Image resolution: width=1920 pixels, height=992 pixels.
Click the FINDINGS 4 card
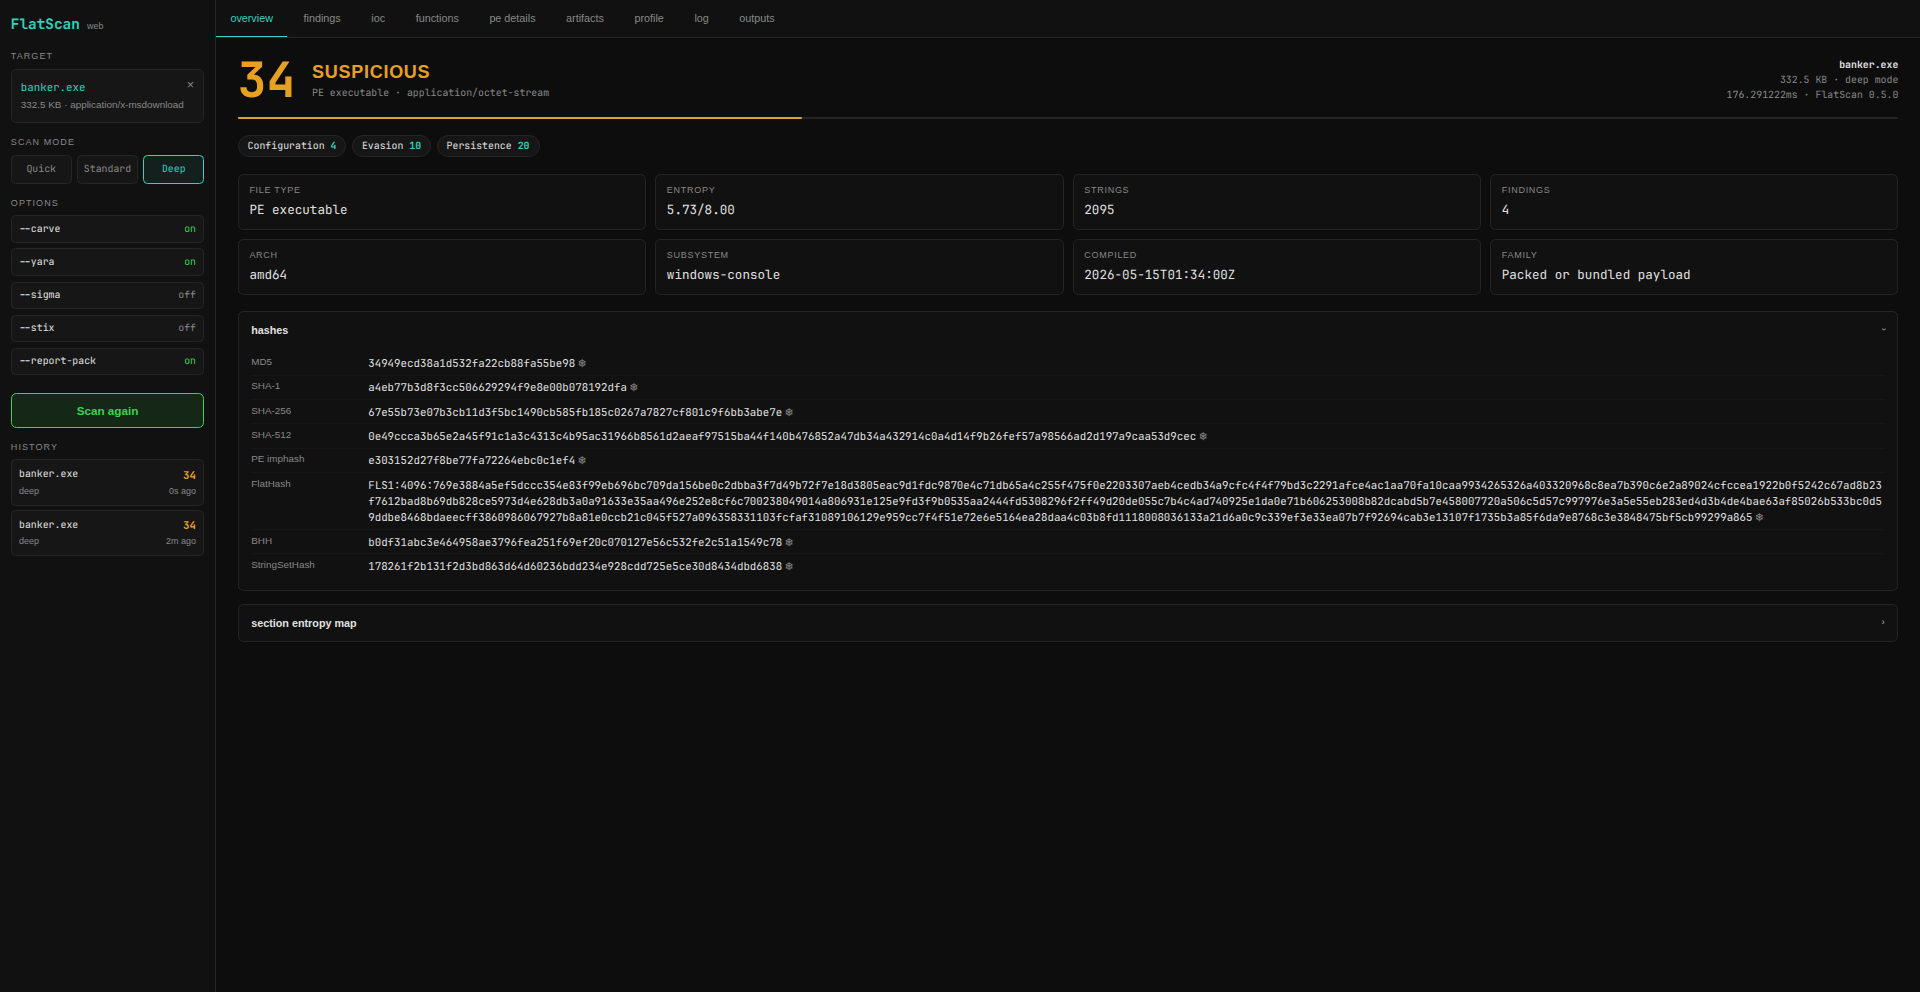[1694, 202]
